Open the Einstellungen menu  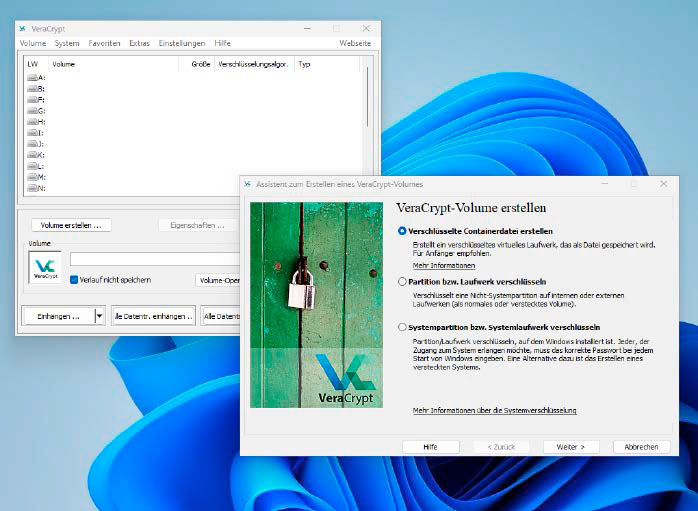[x=182, y=43]
